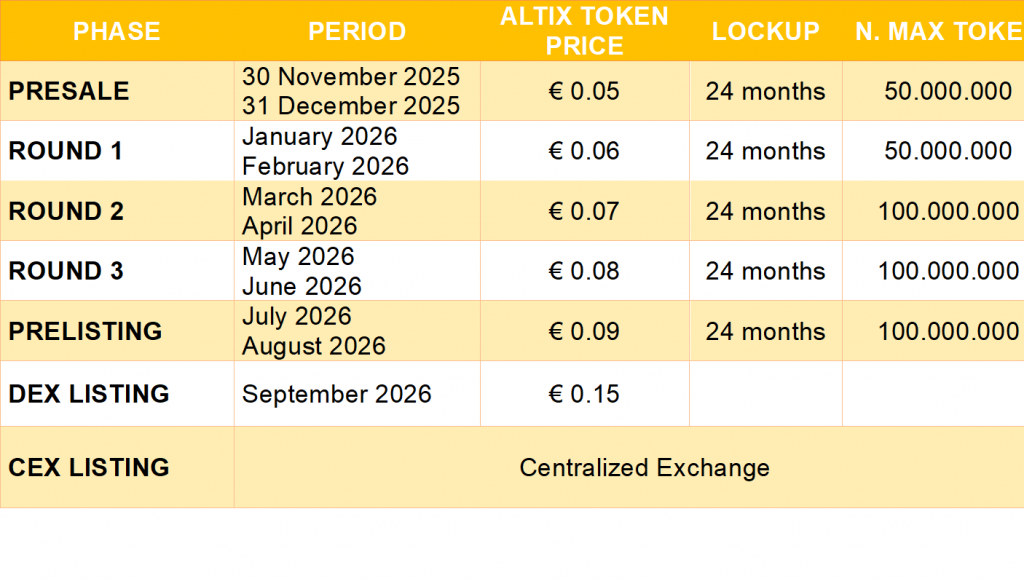Select the September 2026 period cell

337,394
